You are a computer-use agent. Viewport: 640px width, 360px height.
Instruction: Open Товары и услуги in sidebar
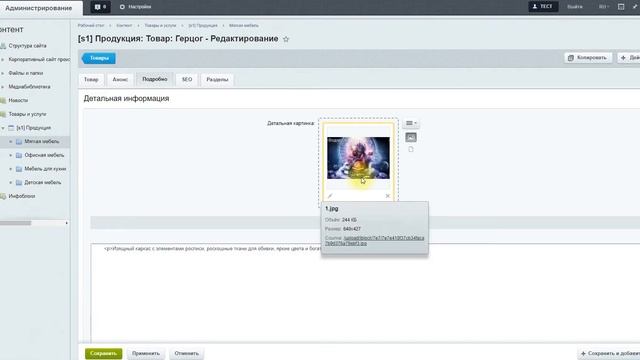pyautogui.click(x=27, y=114)
